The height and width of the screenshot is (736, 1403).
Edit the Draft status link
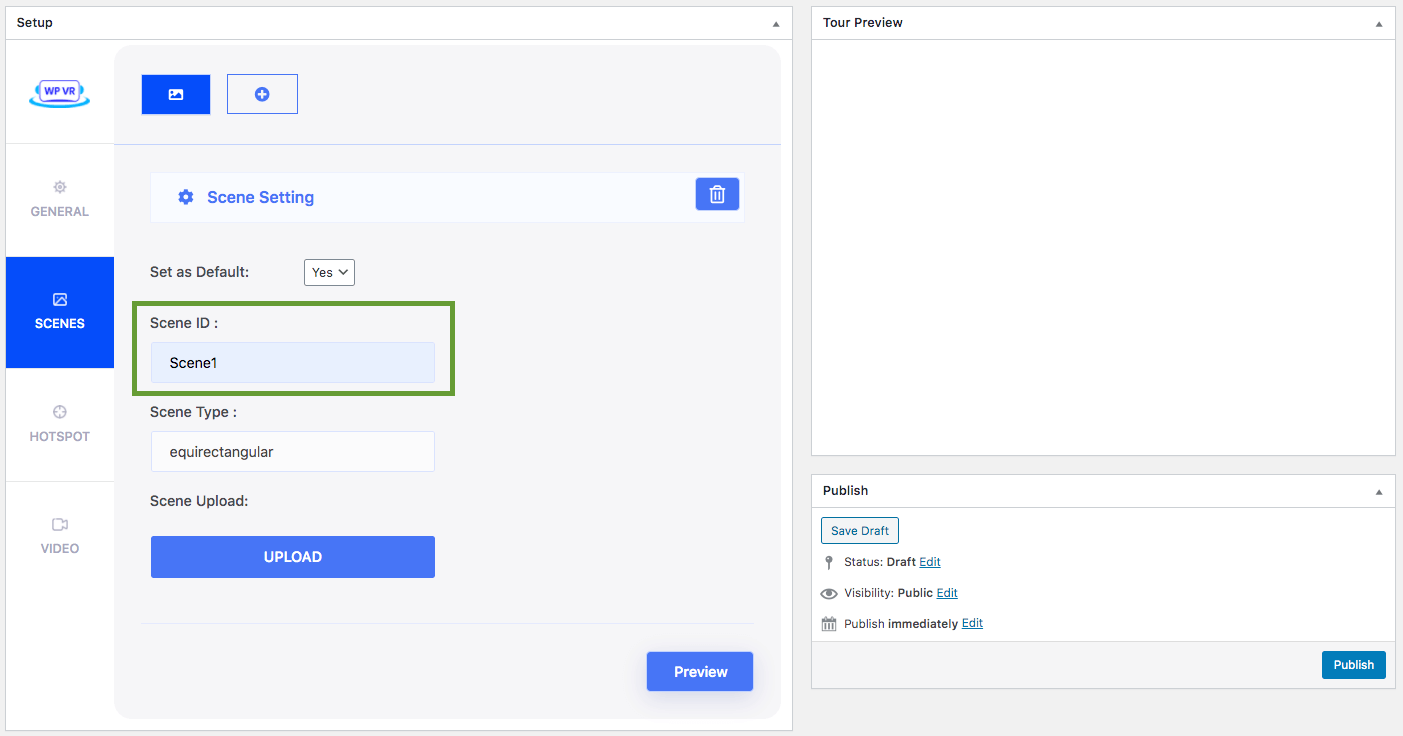(930, 562)
